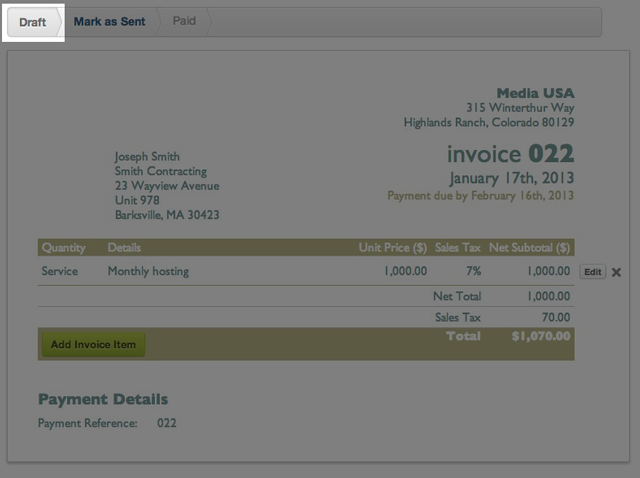
Task: Click the $1,070.00 total amount
Action: (x=540, y=338)
